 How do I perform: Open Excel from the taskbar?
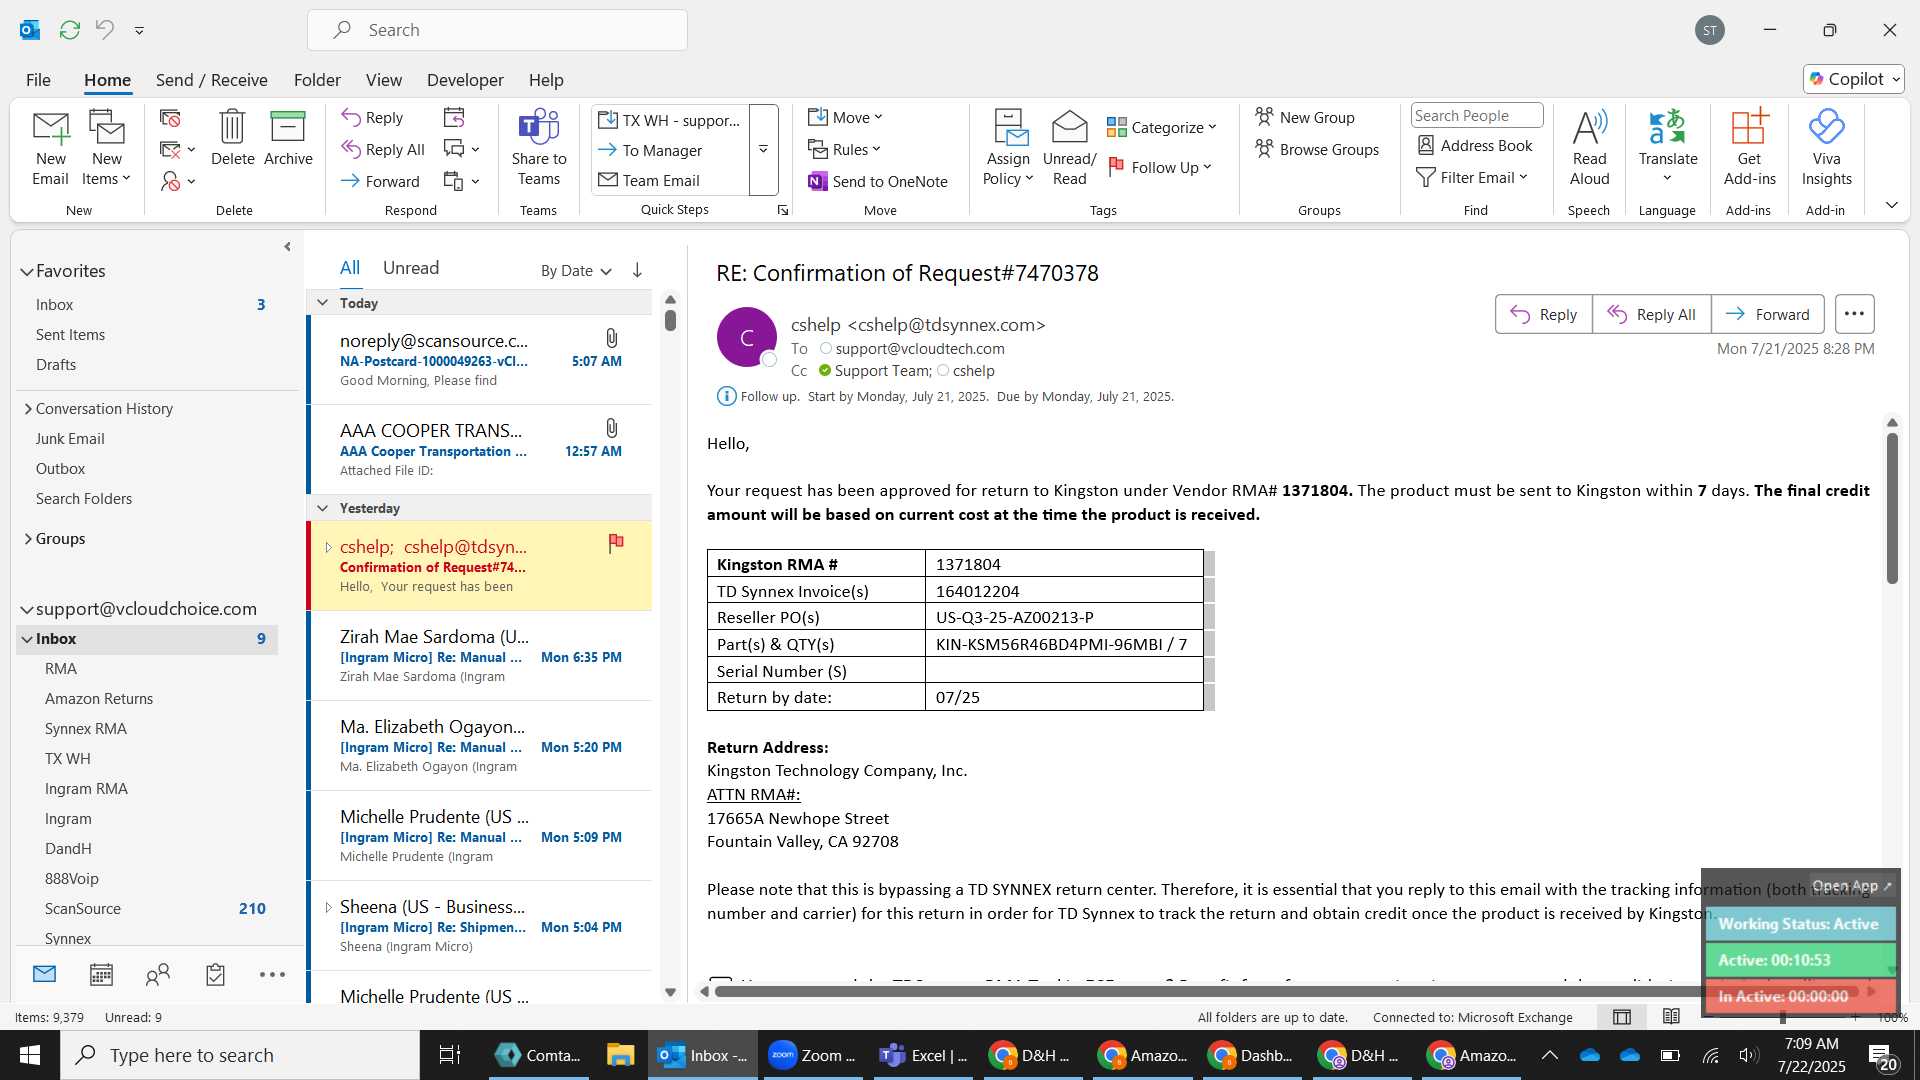(924, 1055)
